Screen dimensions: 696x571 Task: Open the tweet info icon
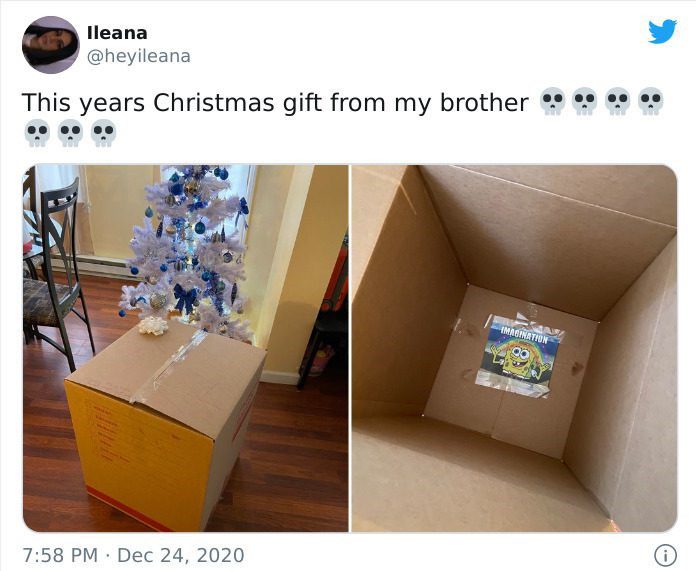665,555
